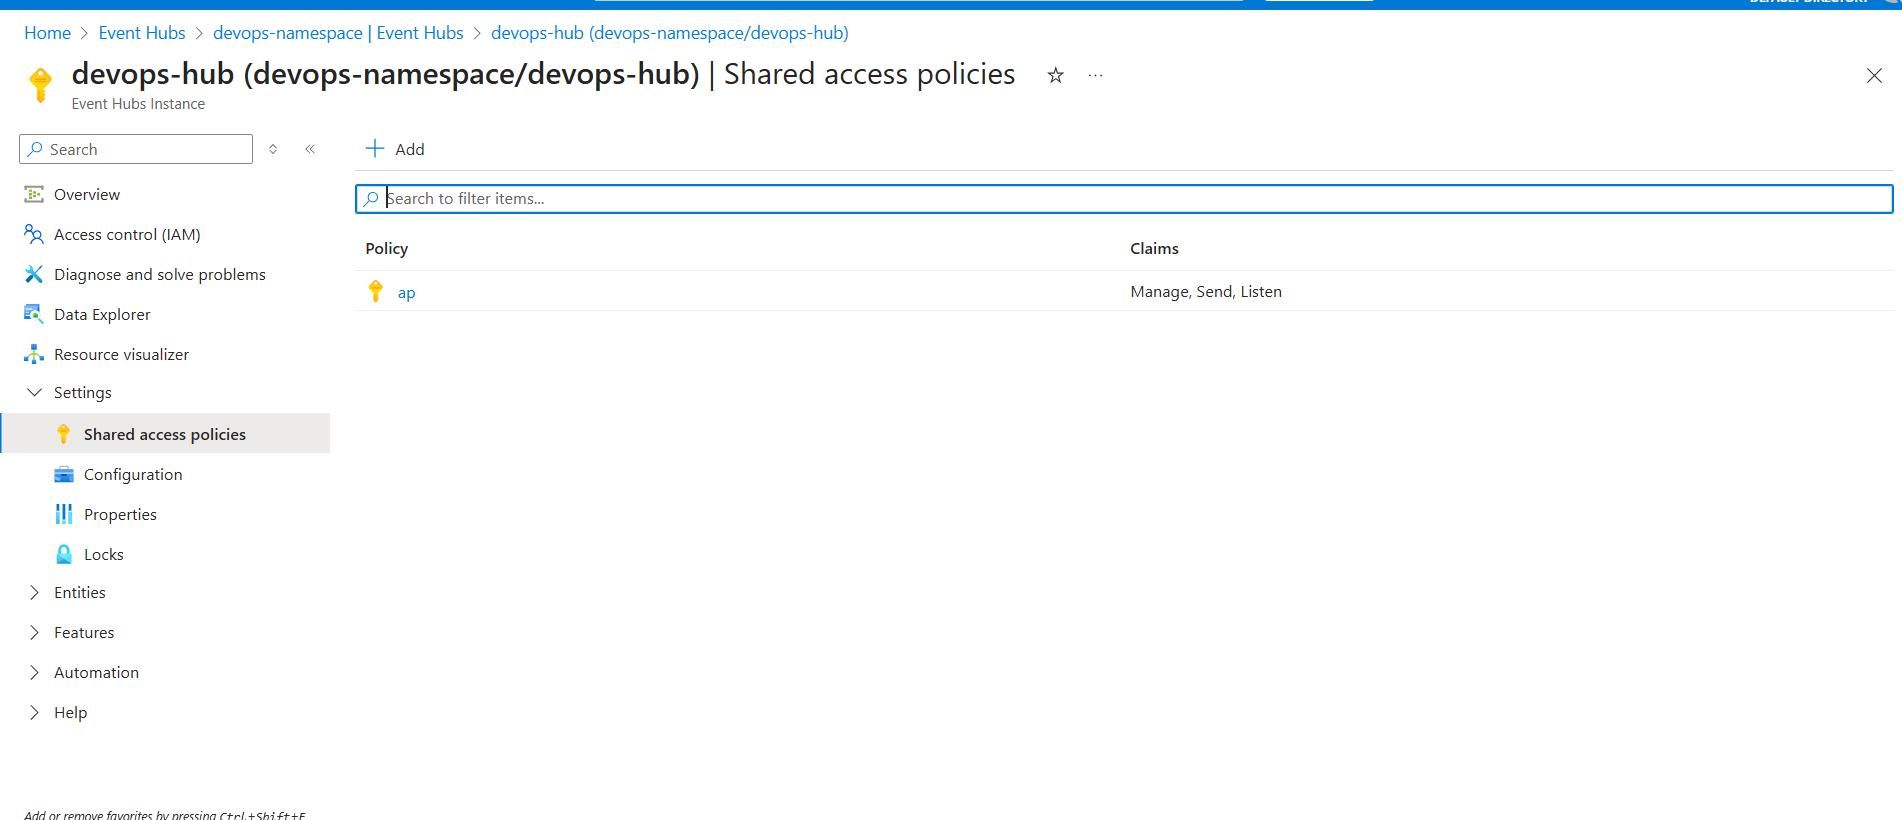
Task: Click the Access control (IAM) people icon
Action: 34,234
